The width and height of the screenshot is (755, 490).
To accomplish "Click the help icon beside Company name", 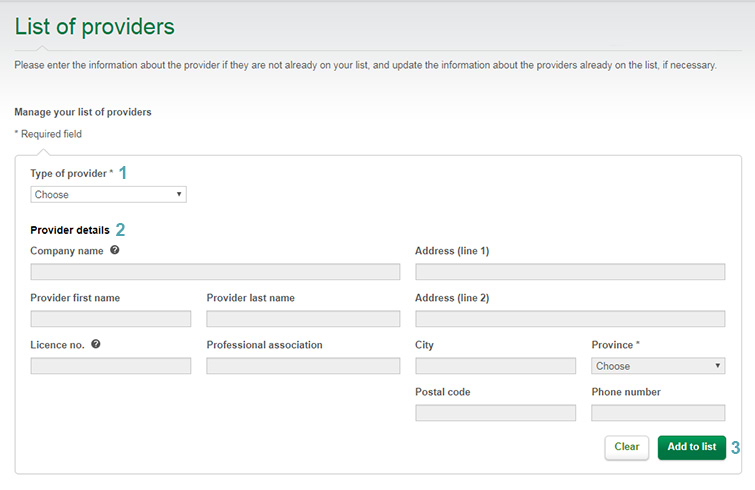I will (115, 250).
